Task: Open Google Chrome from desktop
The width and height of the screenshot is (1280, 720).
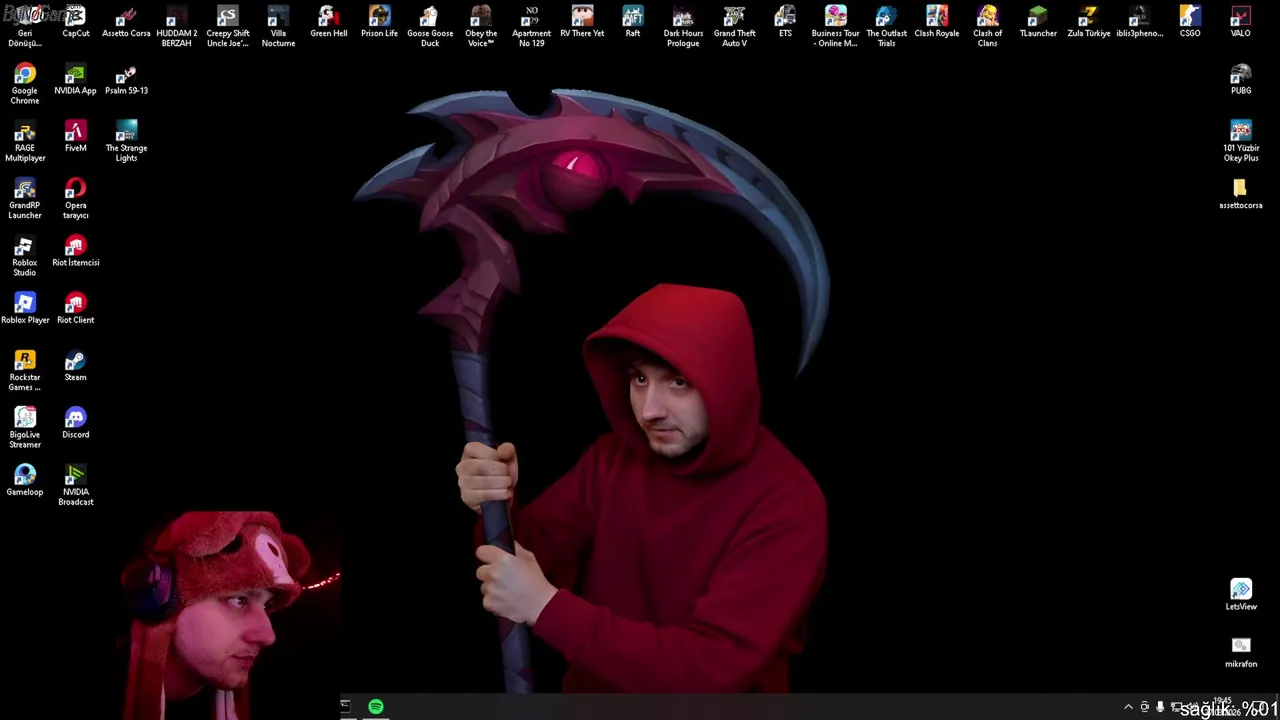Action: point(25,85)
